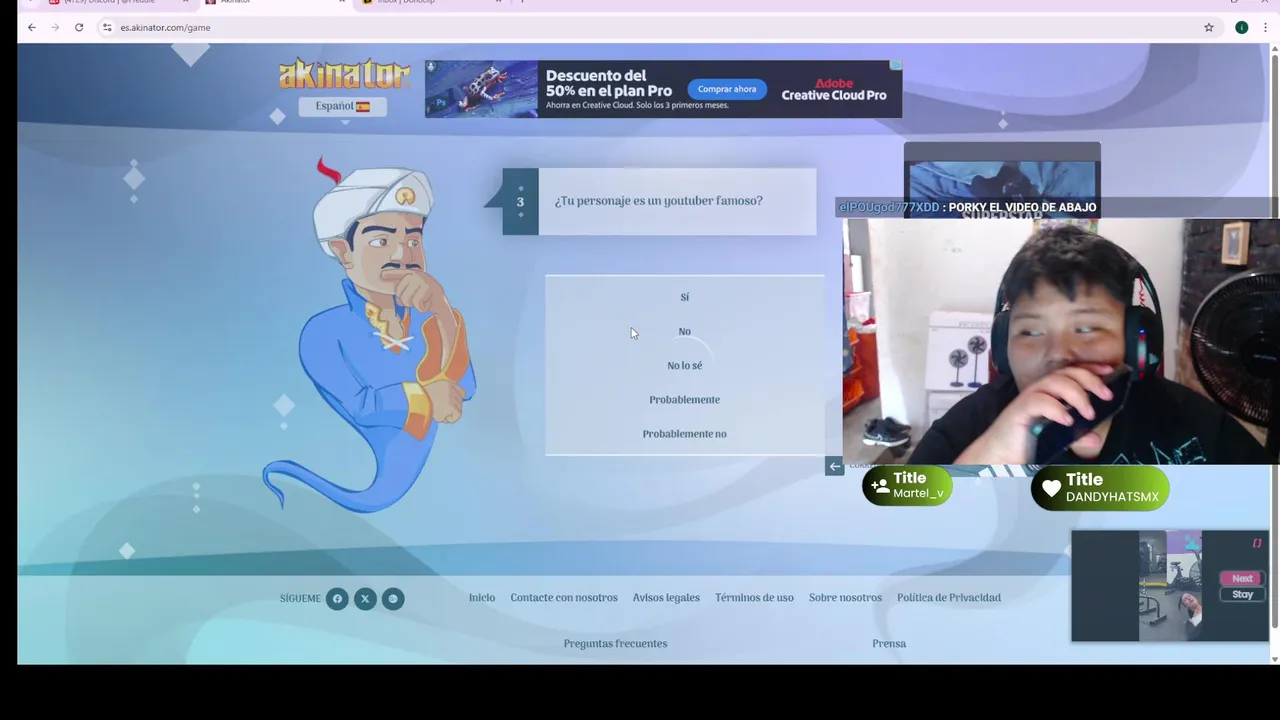
Task: Click the follower badge Martel_v
Action: click(907, 486)
